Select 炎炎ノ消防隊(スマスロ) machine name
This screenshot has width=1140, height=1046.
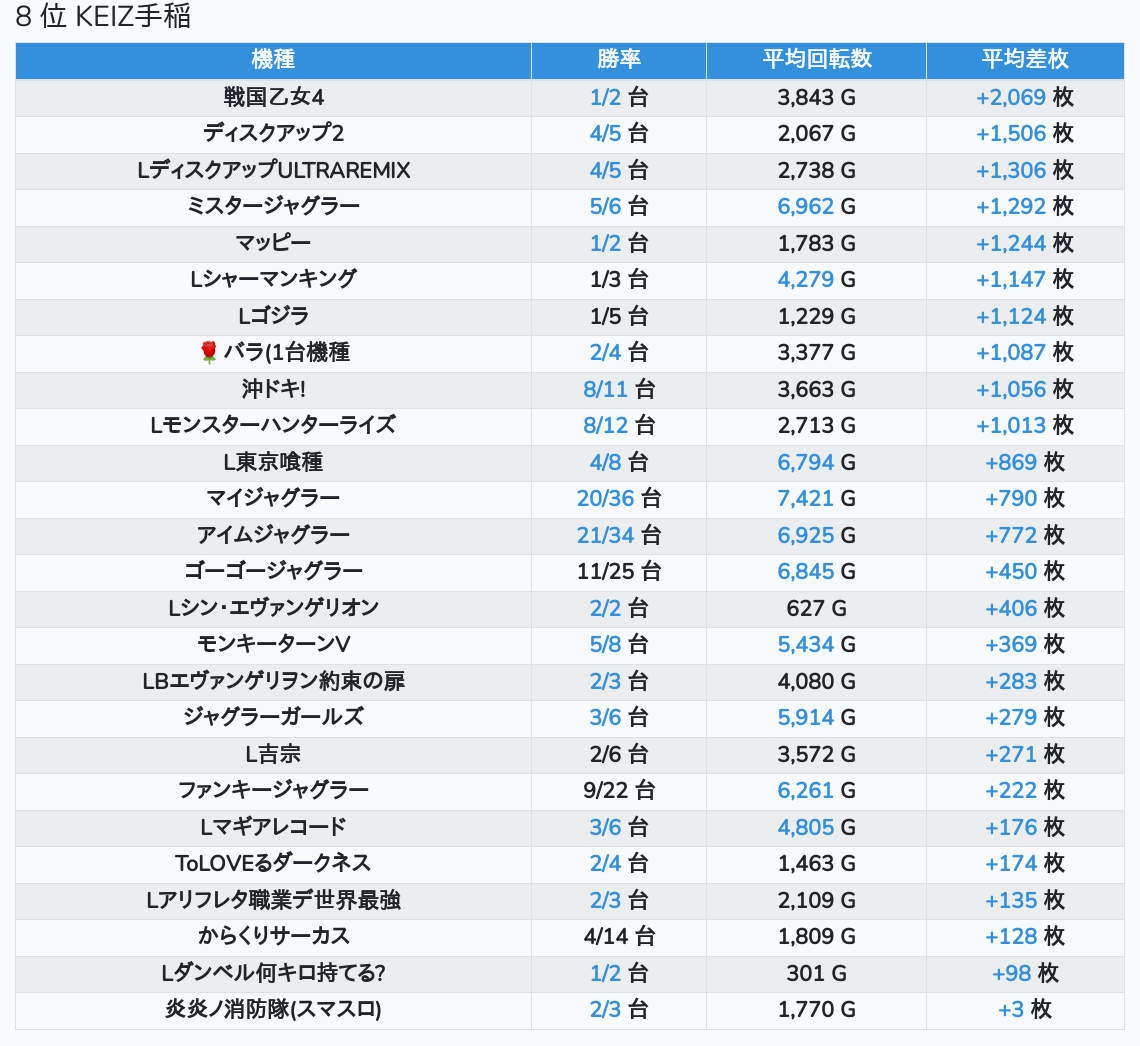click(273, 1010)
